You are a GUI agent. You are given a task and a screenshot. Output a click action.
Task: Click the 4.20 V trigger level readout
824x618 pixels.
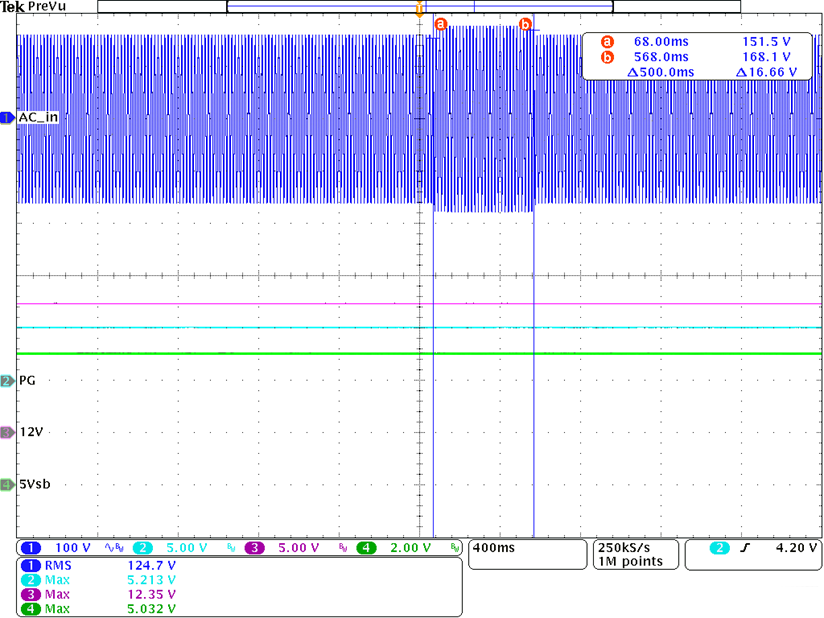(796, 548)
